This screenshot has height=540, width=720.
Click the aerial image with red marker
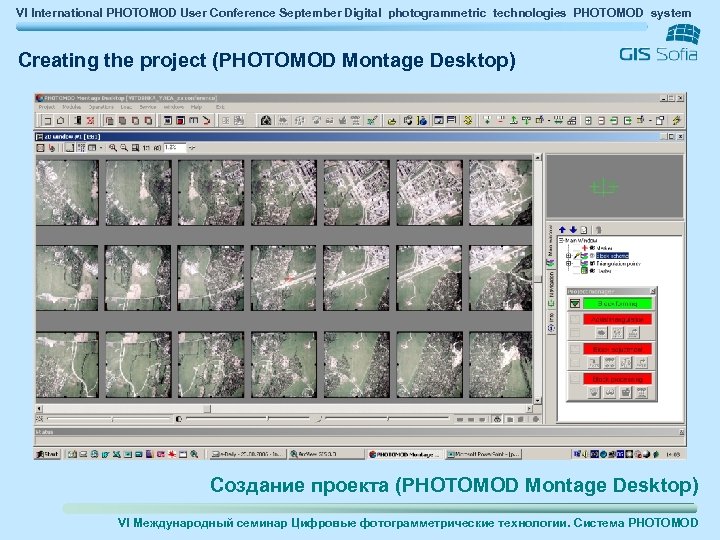284,278
